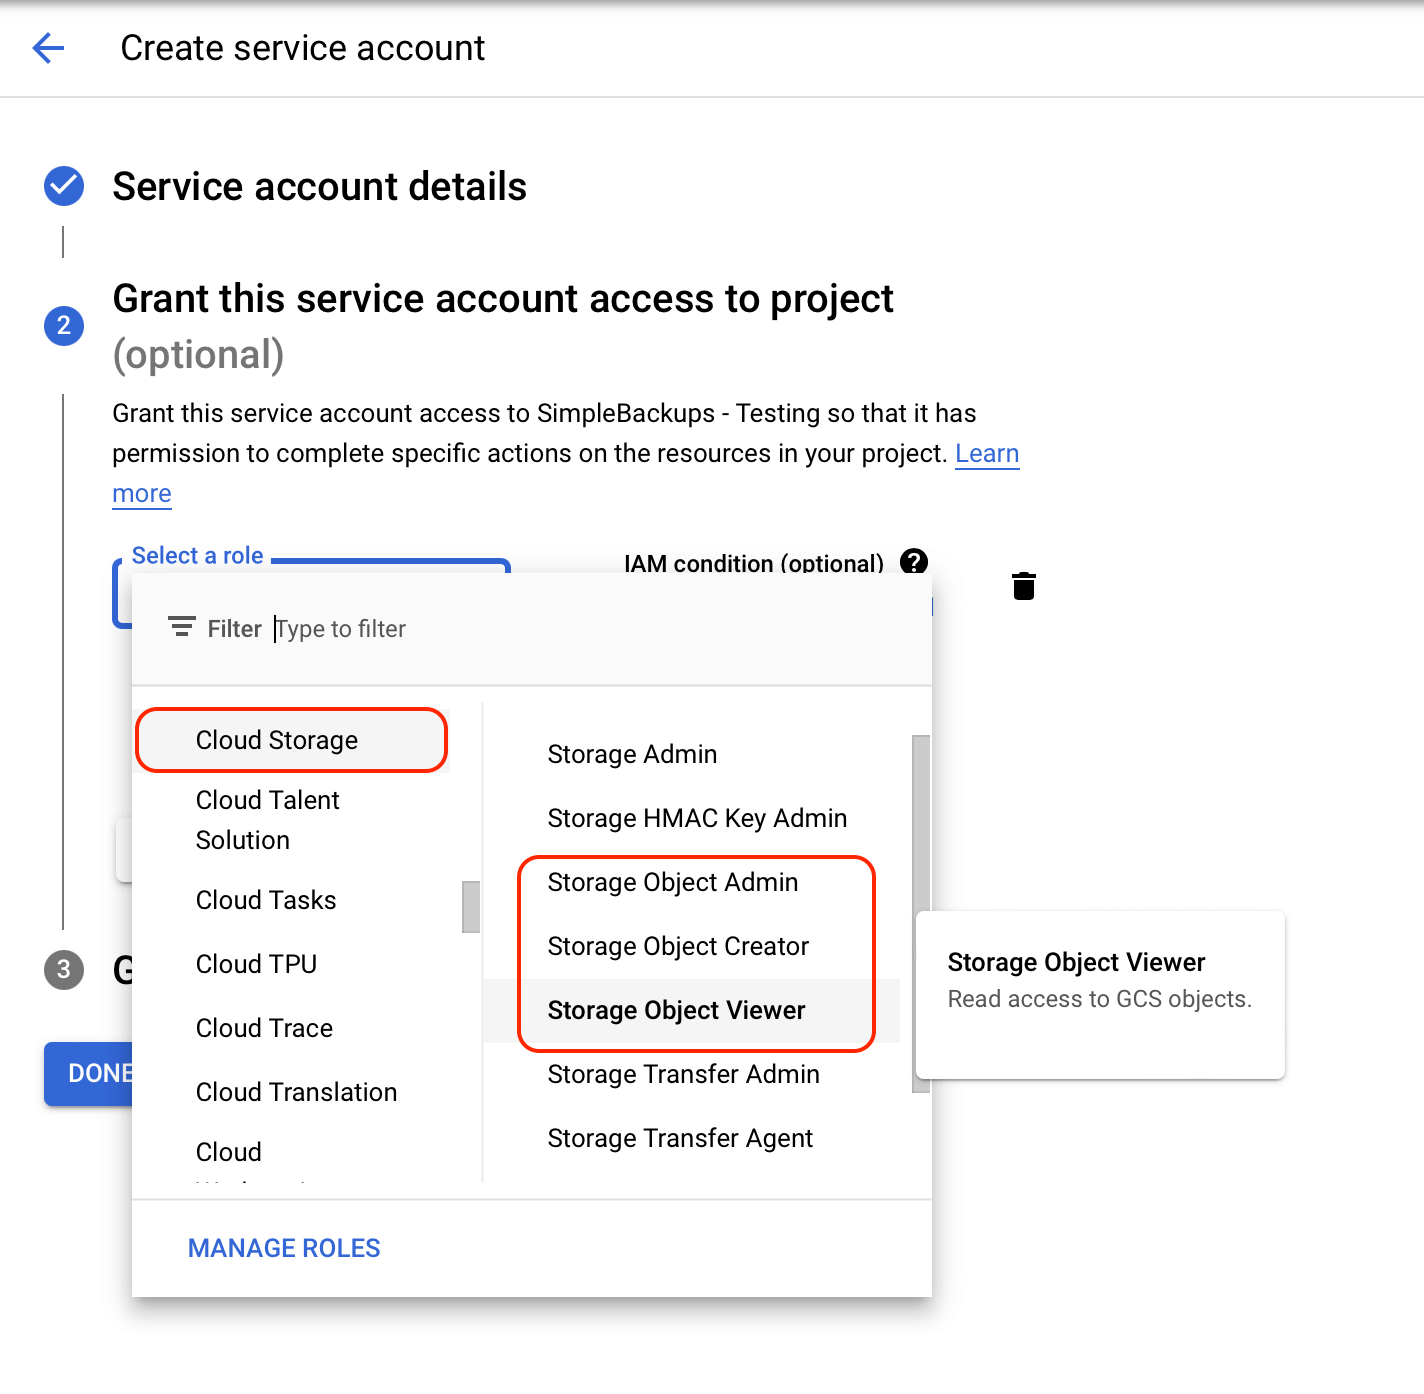Click the back arrow to leave Create service account
The image size is (1424, 1394).
coord(47,47)
